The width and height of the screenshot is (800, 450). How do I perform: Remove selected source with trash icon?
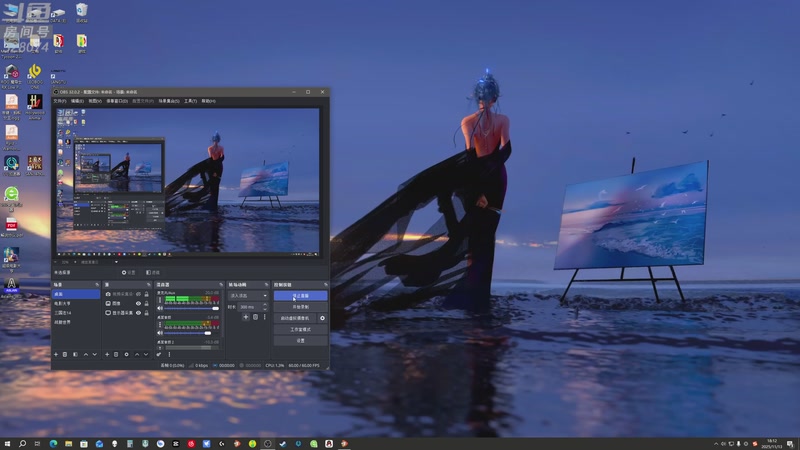116,354
